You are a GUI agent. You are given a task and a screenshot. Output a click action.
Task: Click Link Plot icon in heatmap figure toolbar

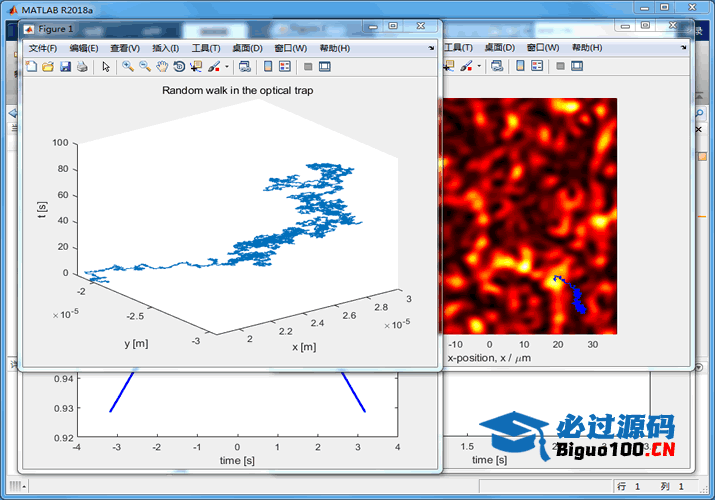pyautogui.click(x=497, y=66)
